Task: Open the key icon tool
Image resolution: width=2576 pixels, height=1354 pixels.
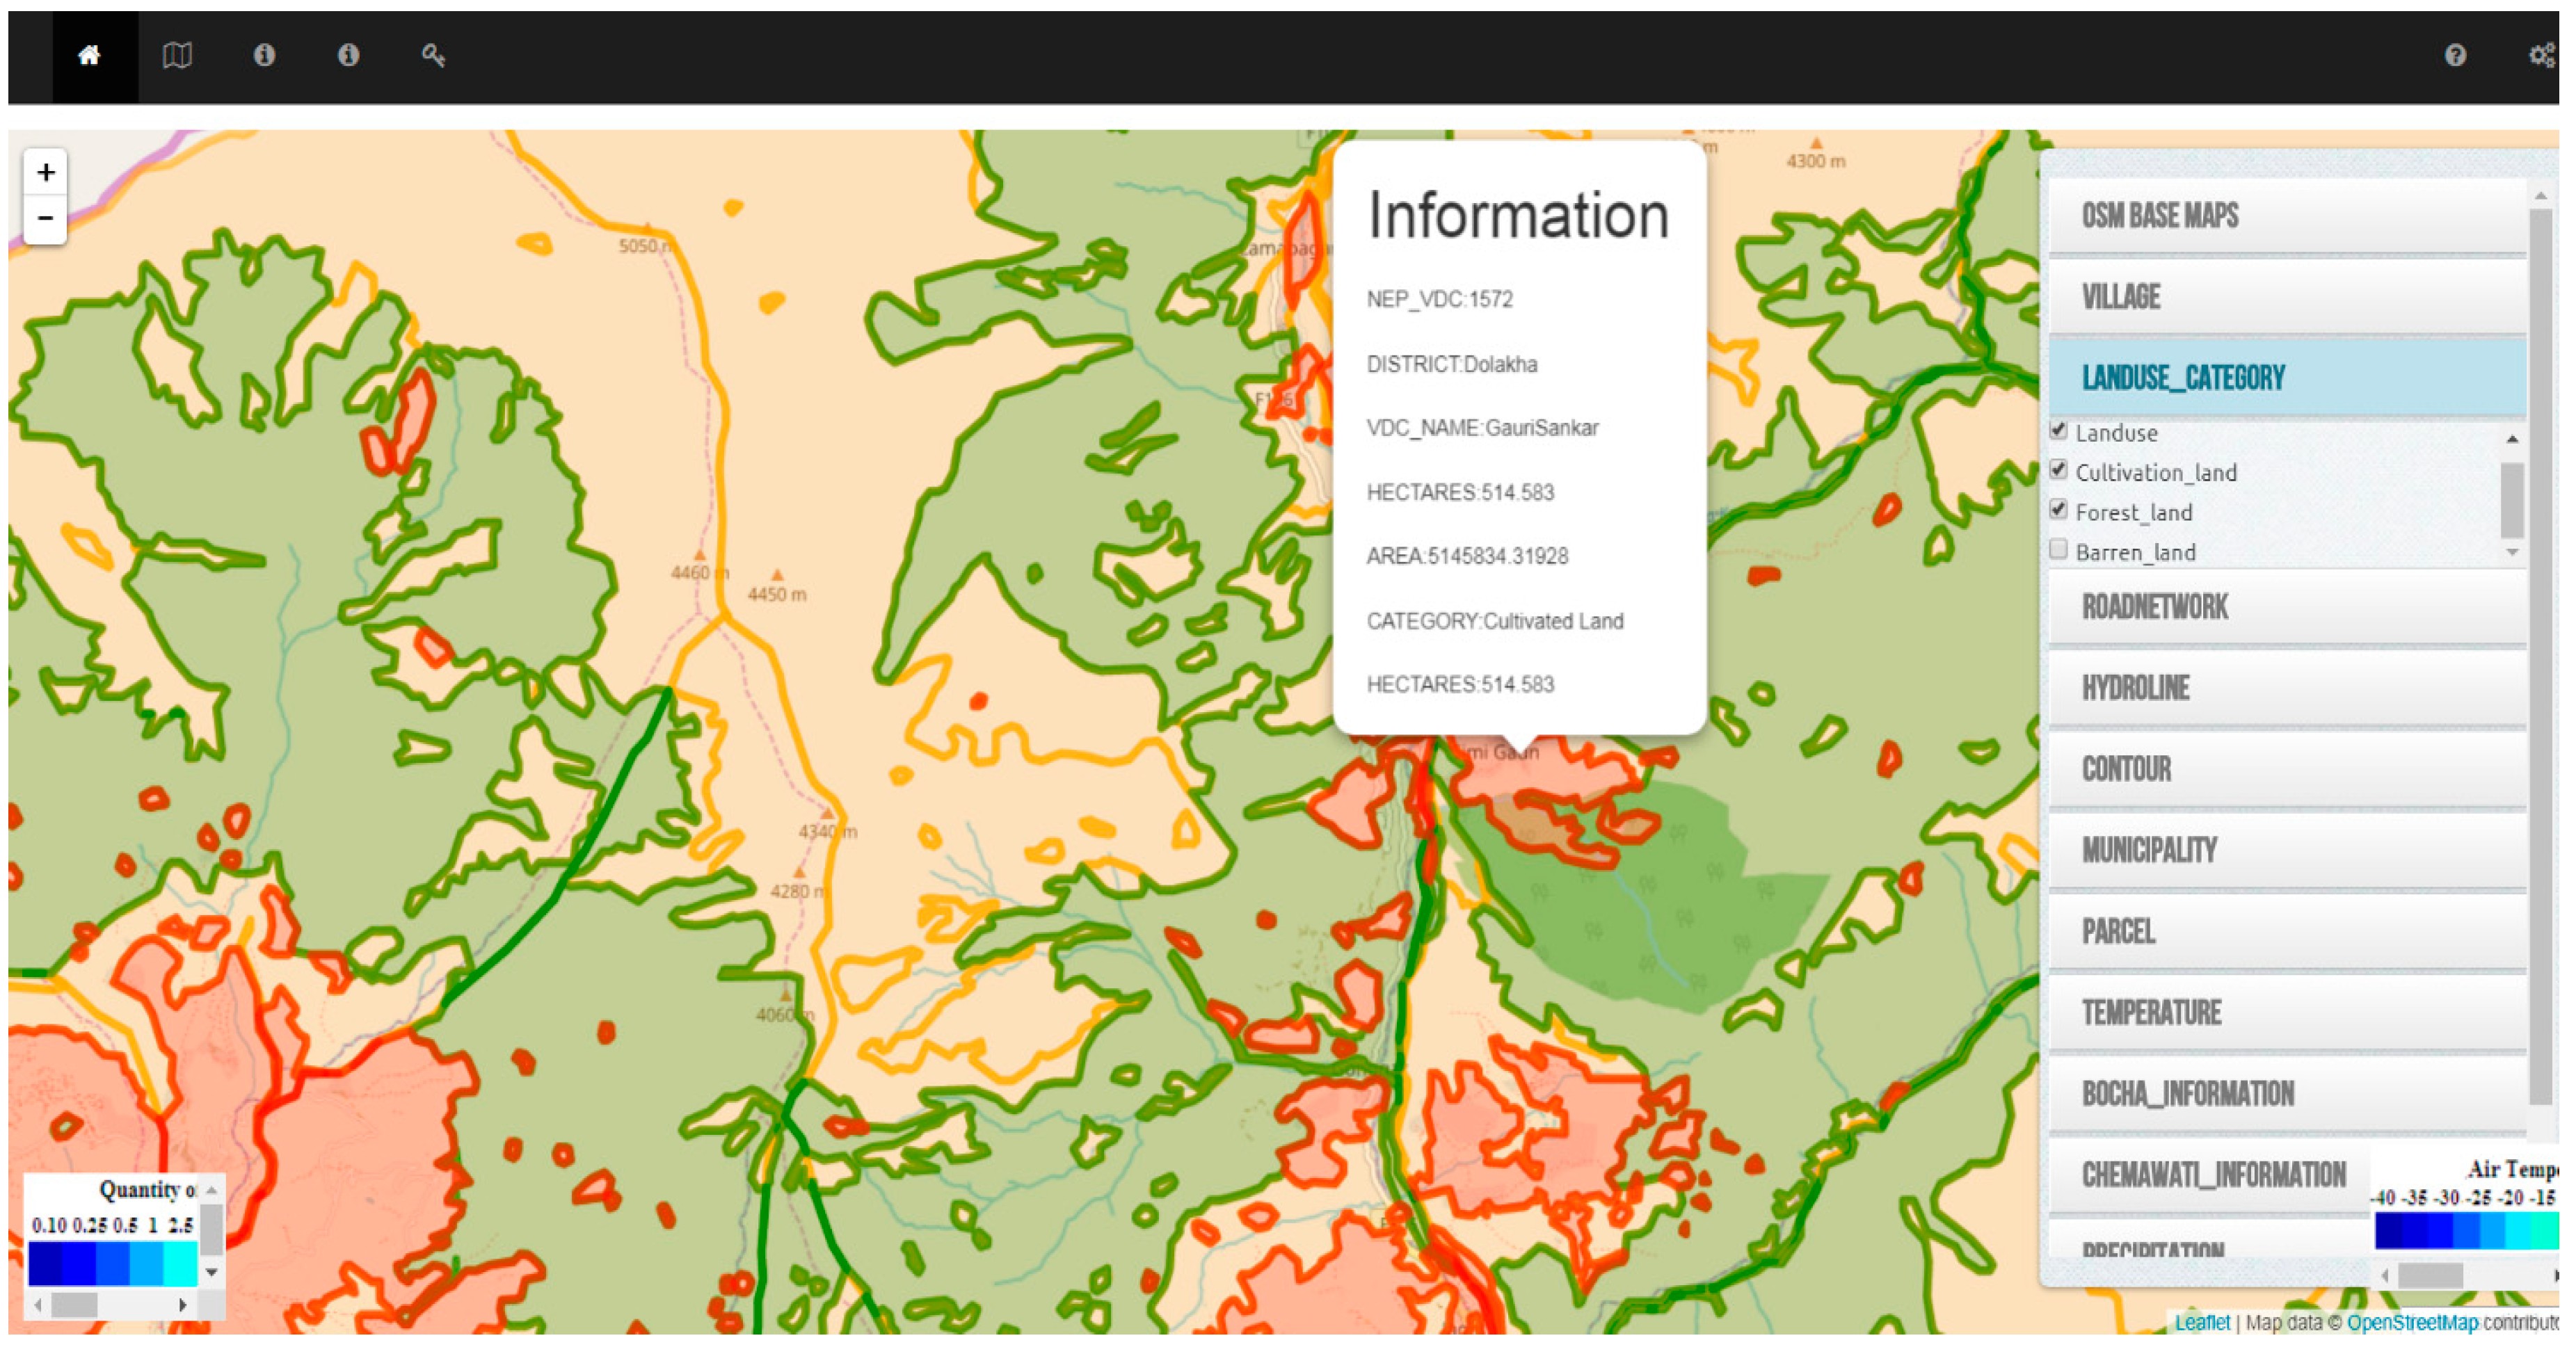Action: [x=433, y=56]
